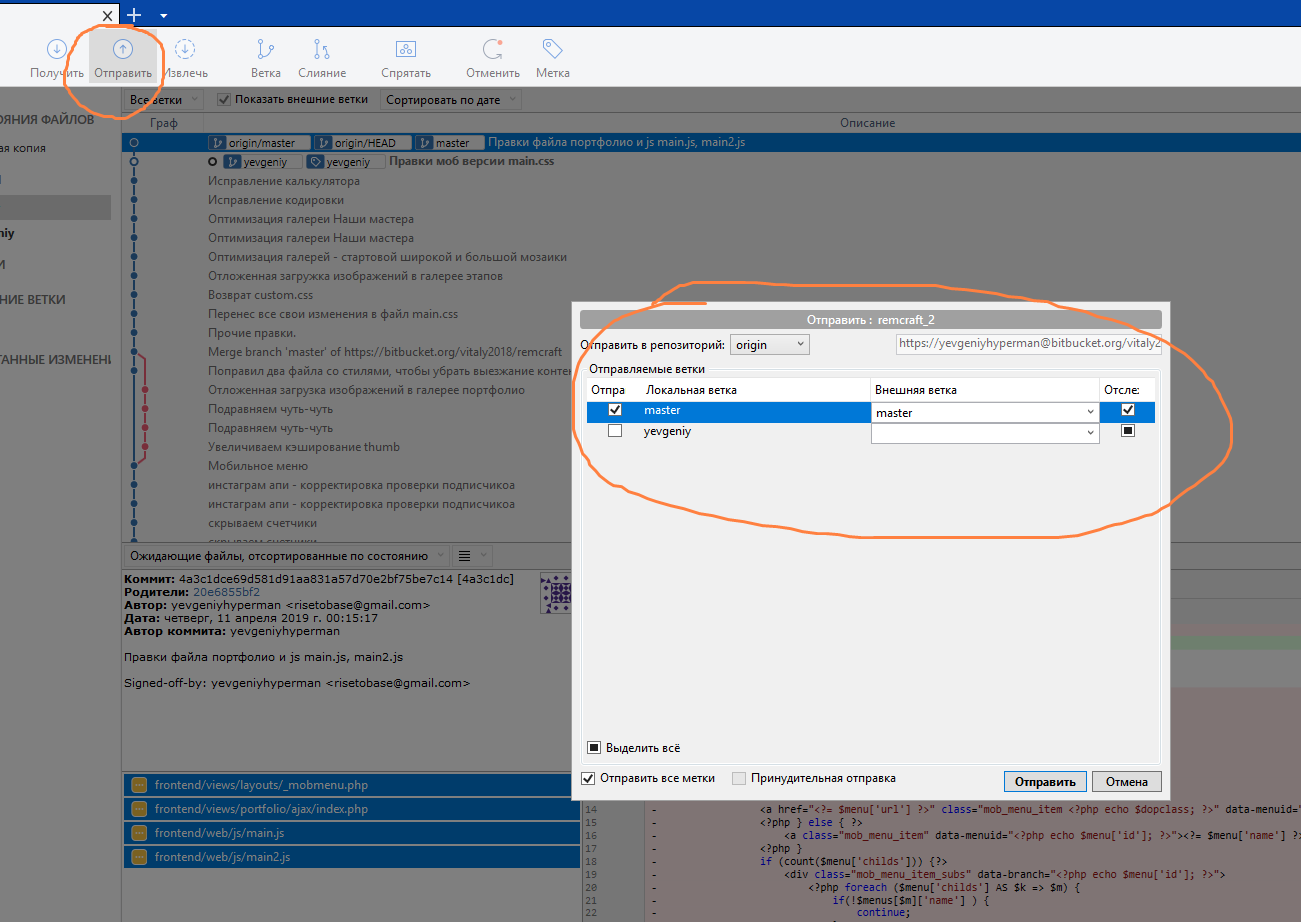Screen dimensions: 1301x922
Task: Click modified icon next to main.js
Action: (139, 833)
